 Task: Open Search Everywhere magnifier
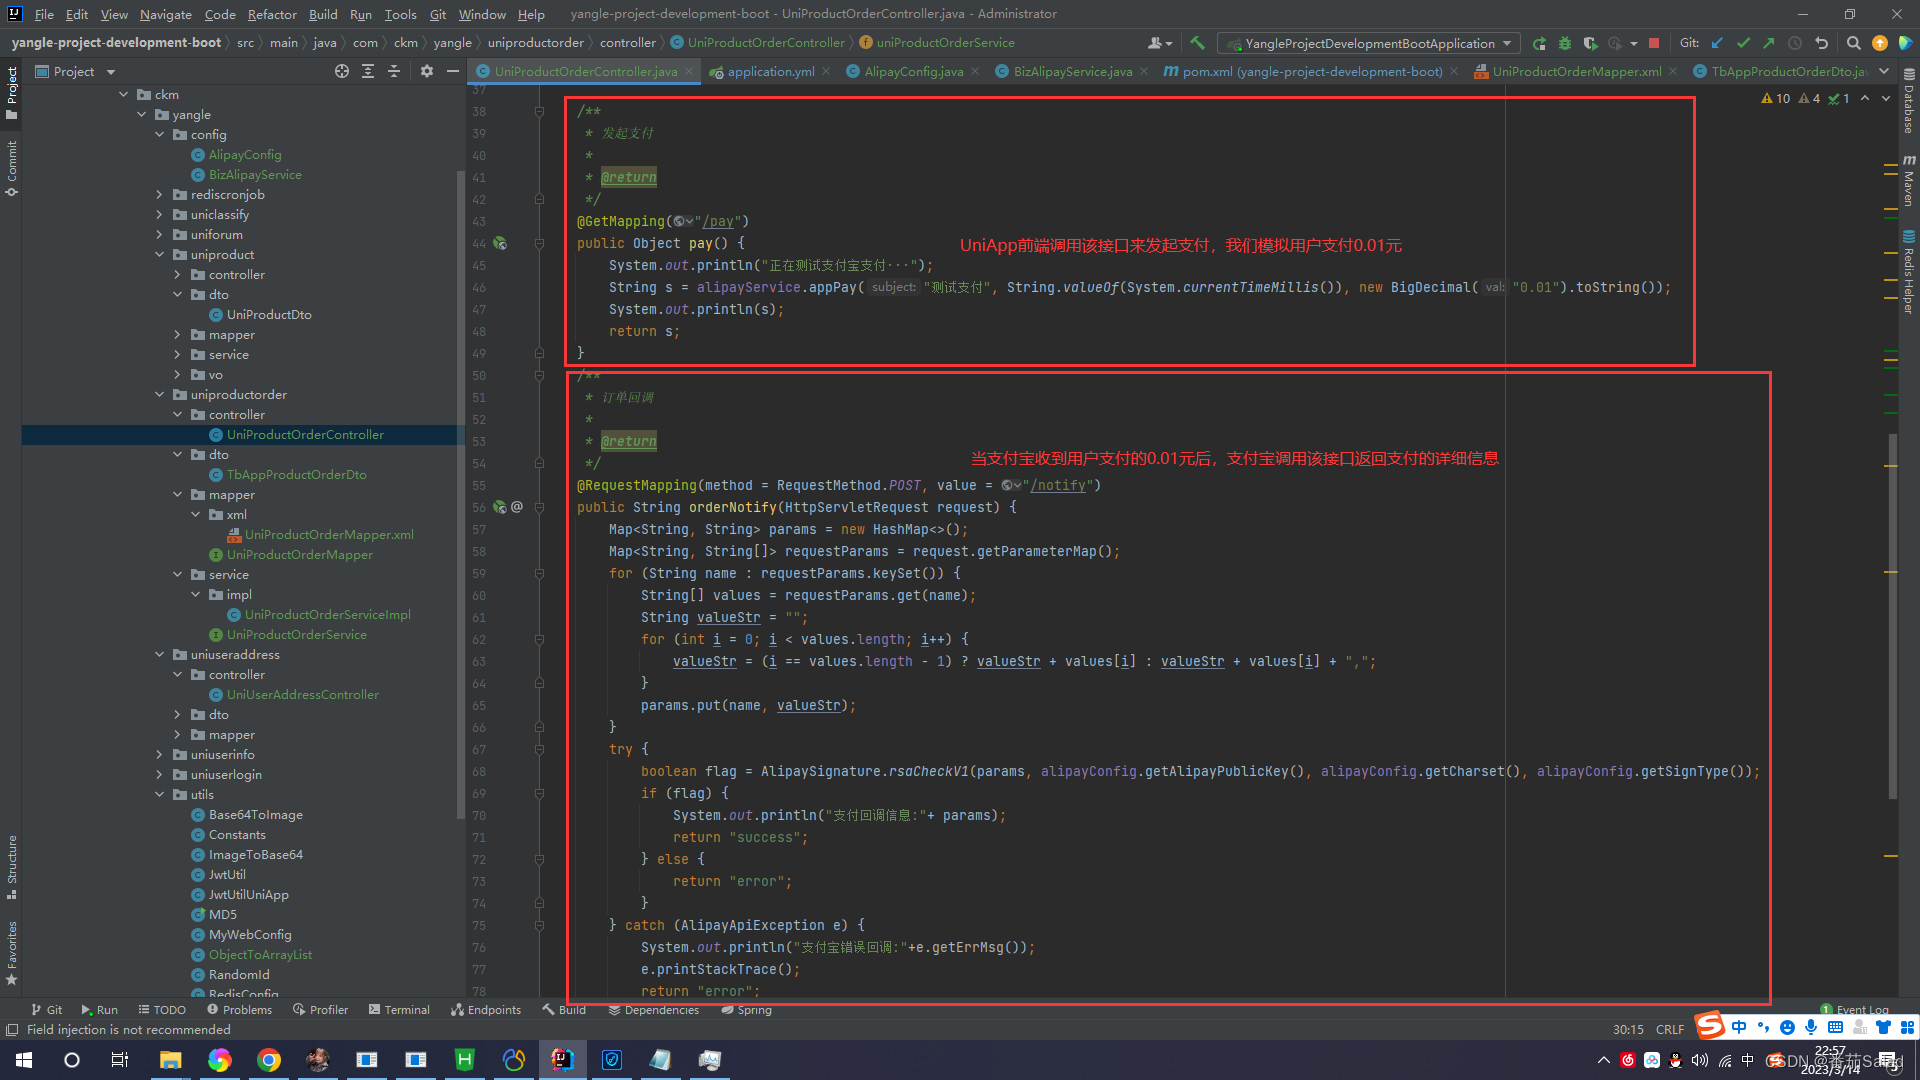click(1853, 43)
